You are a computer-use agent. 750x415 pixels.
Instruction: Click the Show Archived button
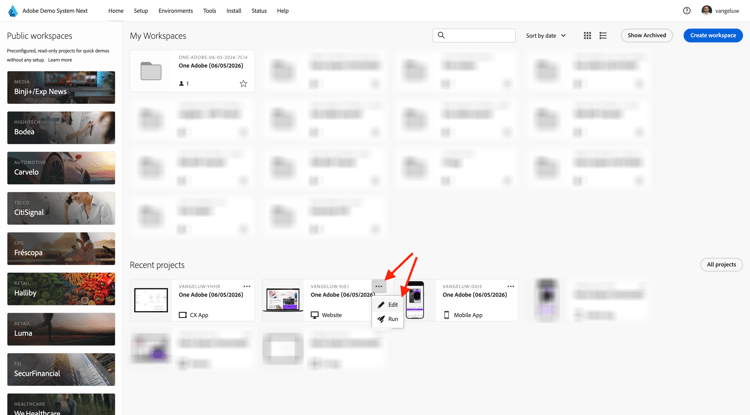click(647, 35)
